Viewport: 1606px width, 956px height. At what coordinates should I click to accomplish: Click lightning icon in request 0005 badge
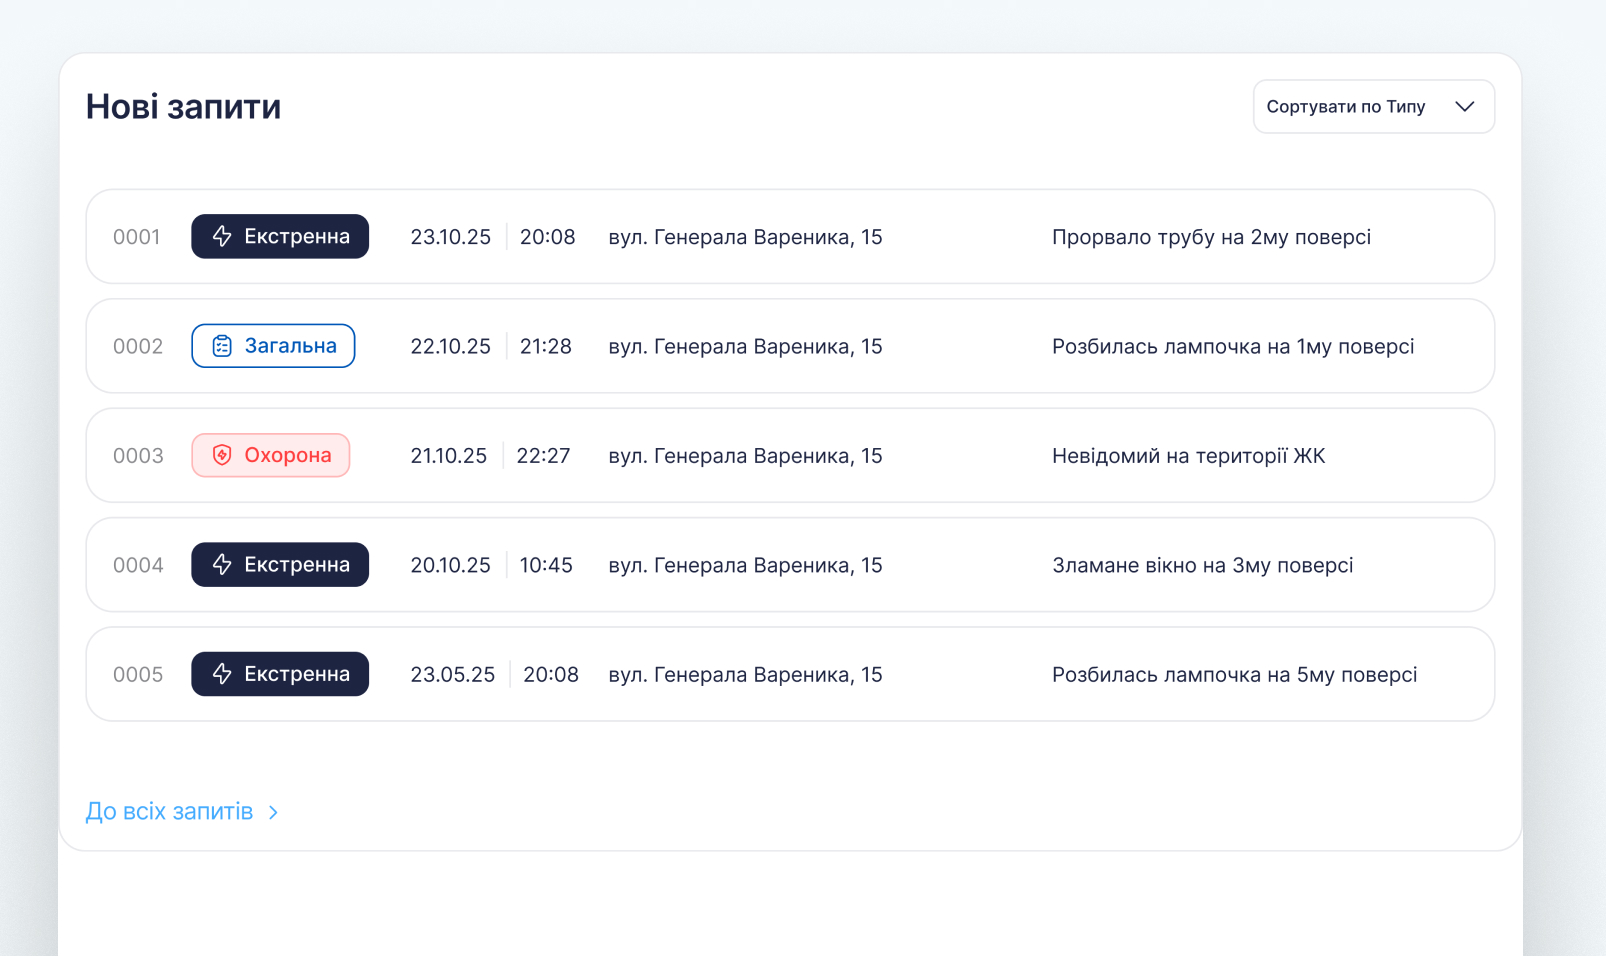pos(222,674)
